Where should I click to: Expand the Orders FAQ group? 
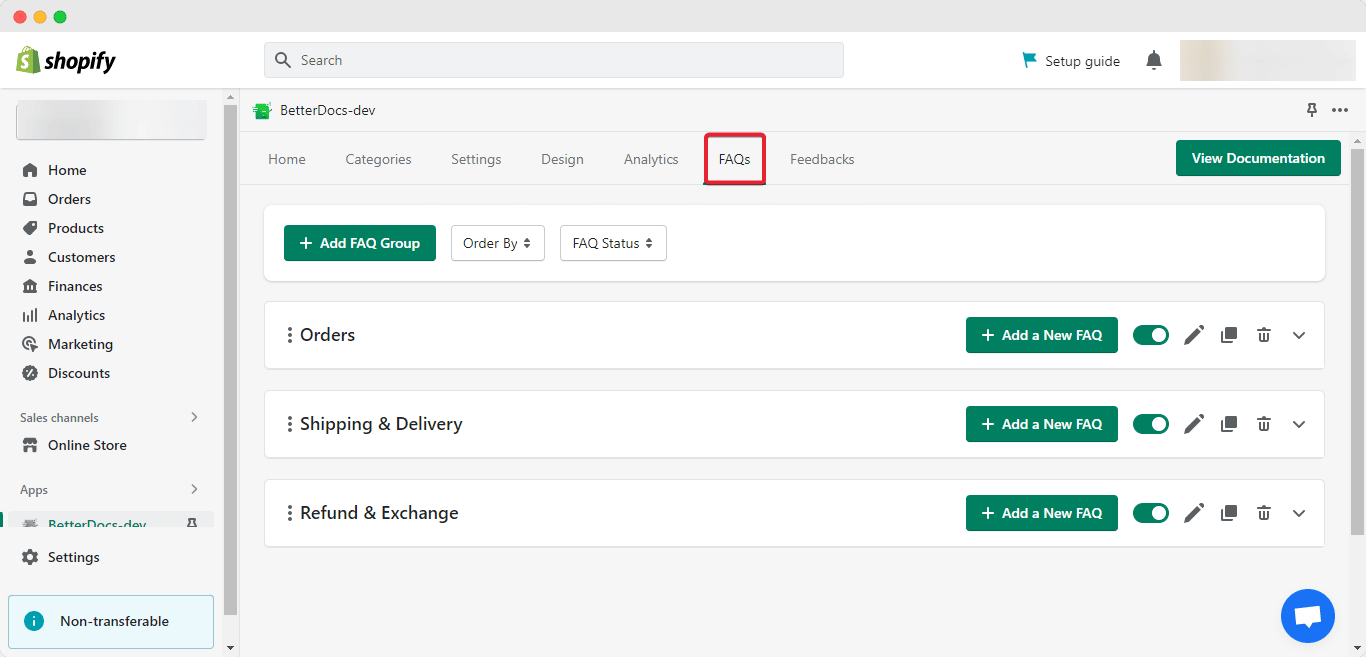[x=1299, y=335]
